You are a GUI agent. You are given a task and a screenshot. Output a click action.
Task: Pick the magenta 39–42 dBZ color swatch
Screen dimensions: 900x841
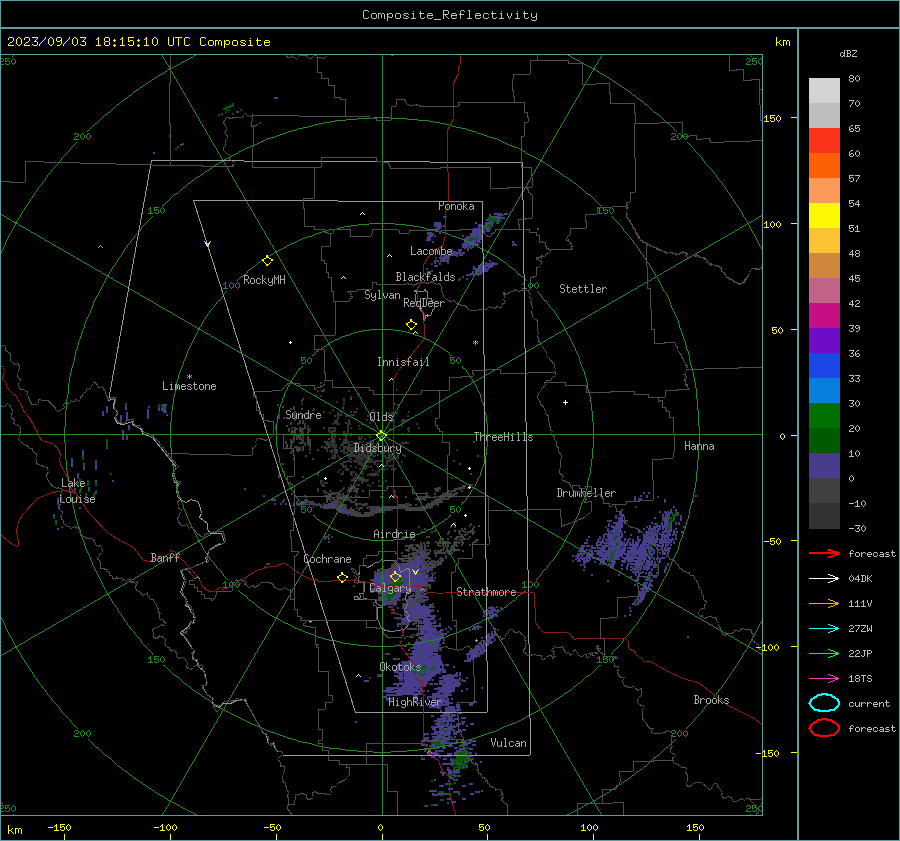tap(824, 315)
